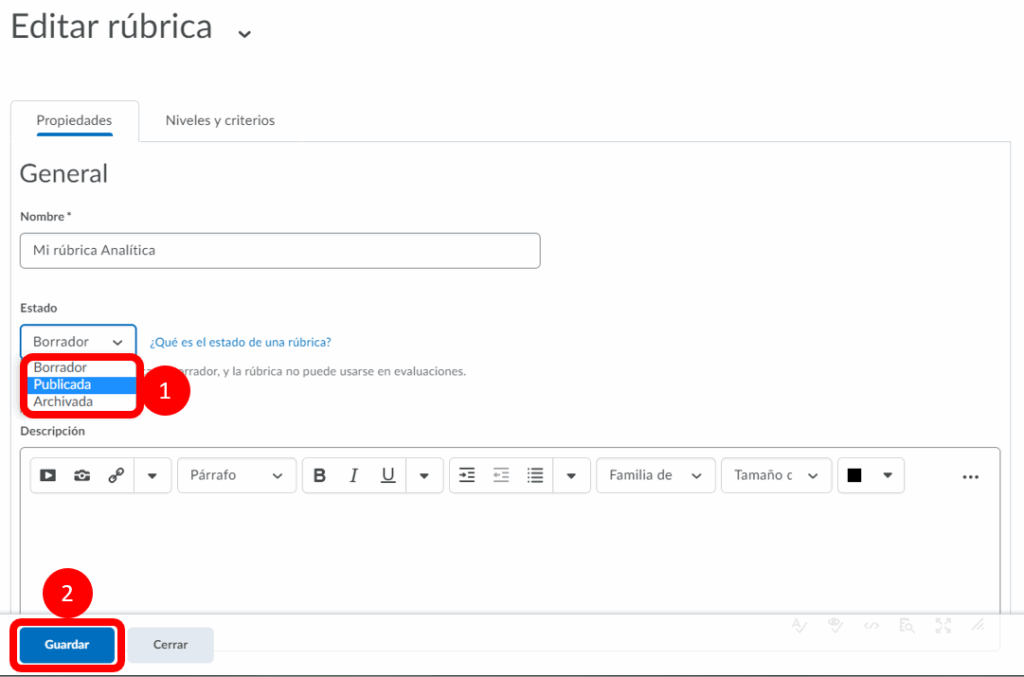Switch to Niveles y criterios tab
This screenshot has width=1024, height=677.
(220, 121)
